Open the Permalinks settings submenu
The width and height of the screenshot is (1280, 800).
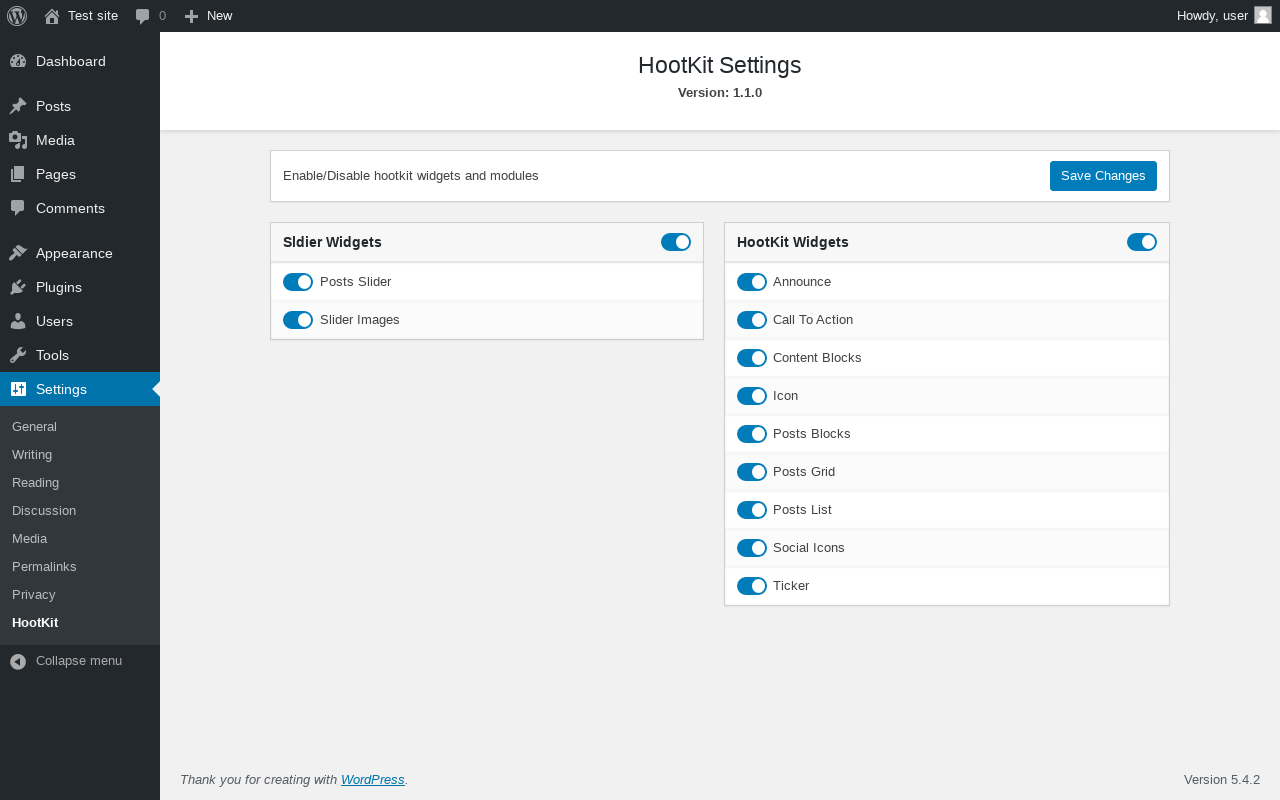pyautogui.click(x=44, y=566)
